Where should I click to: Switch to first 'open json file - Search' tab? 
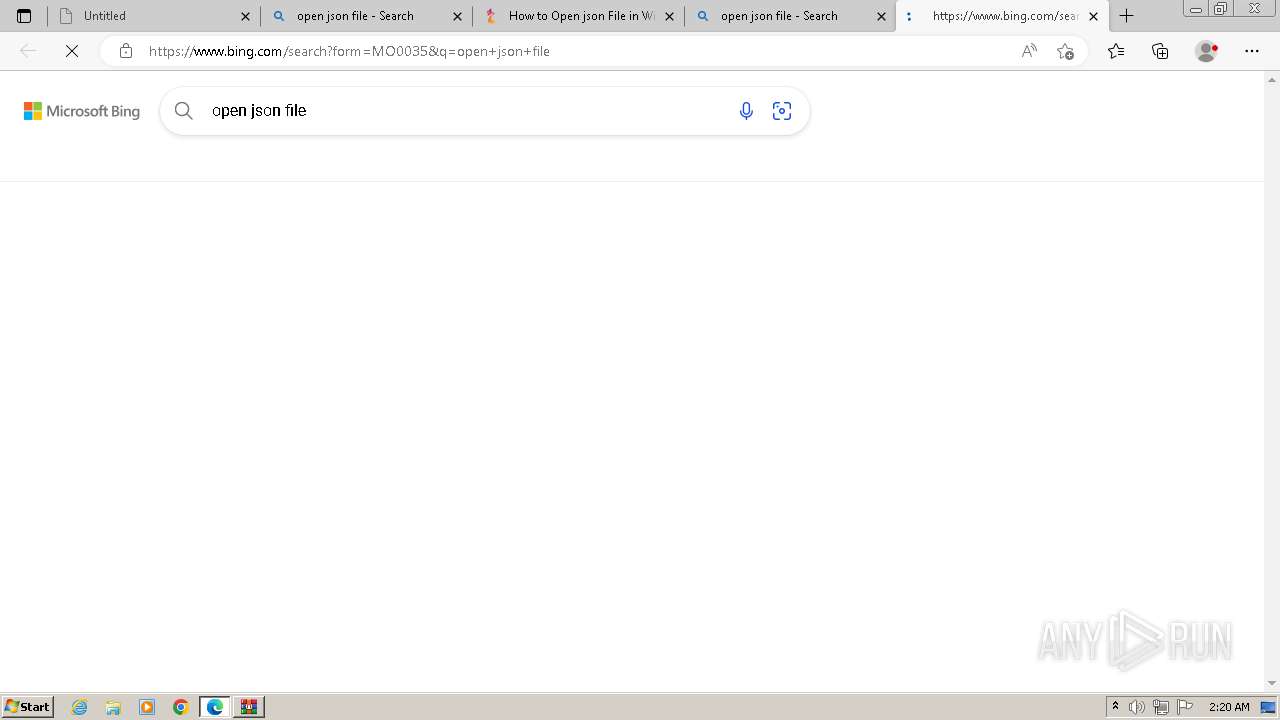pos(366,16)
